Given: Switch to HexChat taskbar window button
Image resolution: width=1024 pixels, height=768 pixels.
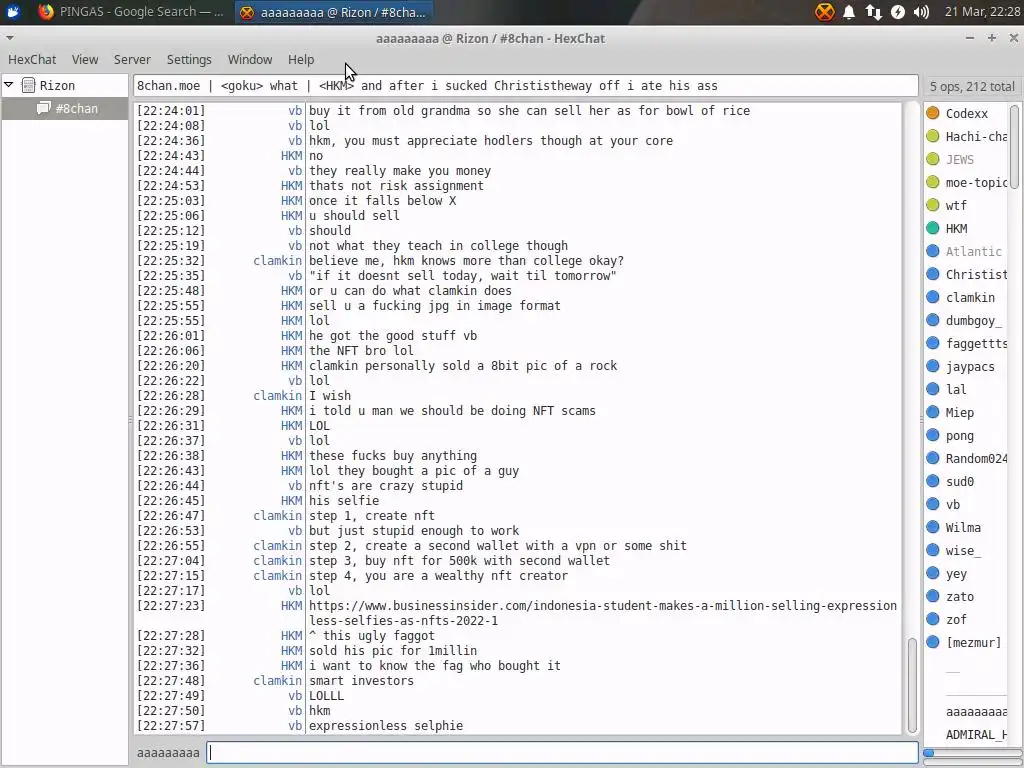Looking at the screenshot, I should [333, 12].
